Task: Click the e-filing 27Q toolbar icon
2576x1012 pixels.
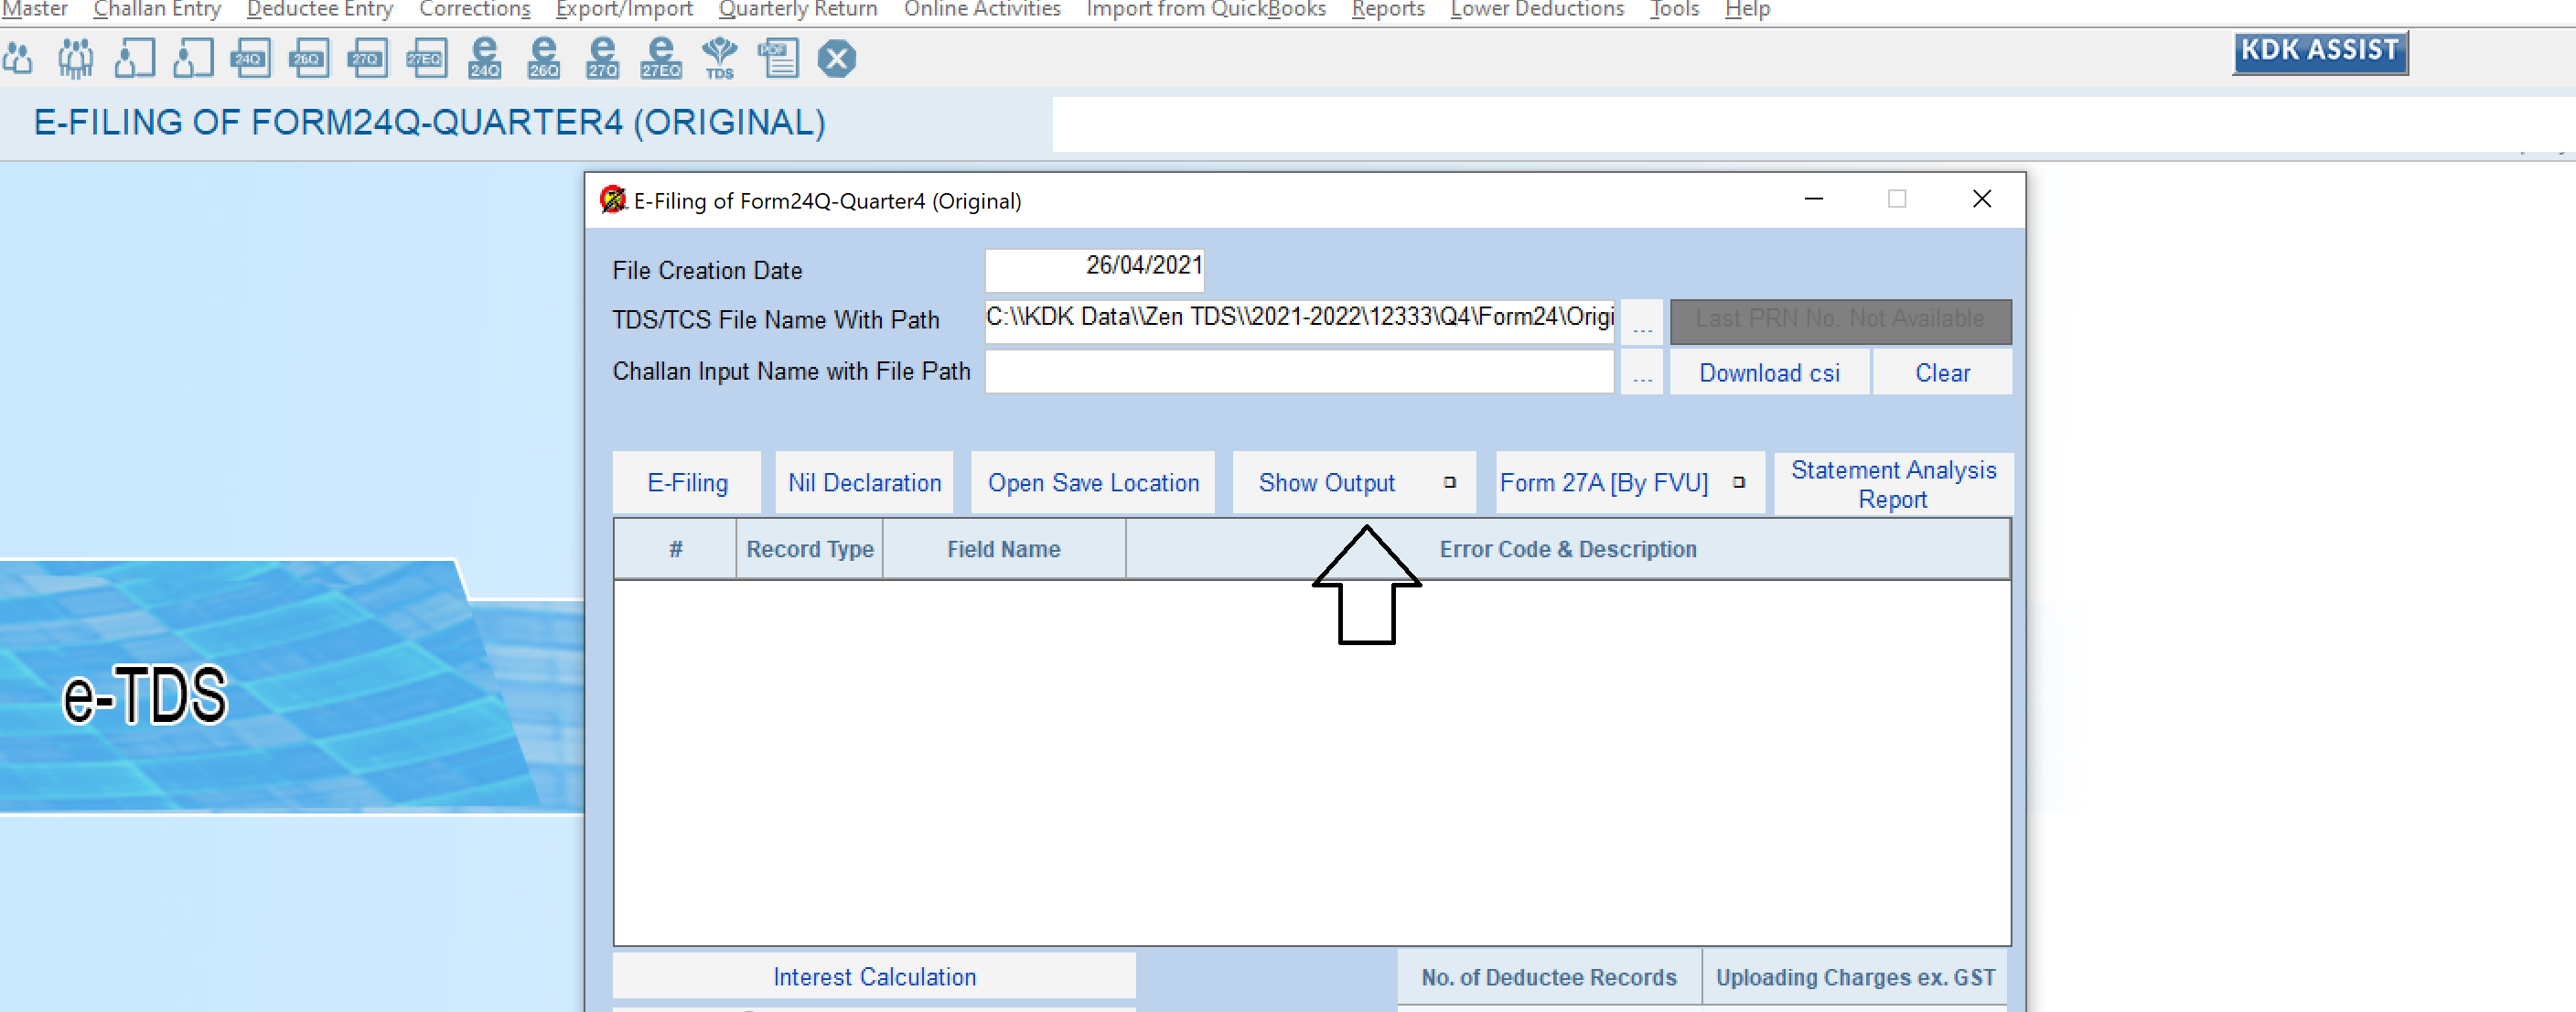Action: (602, 58)
